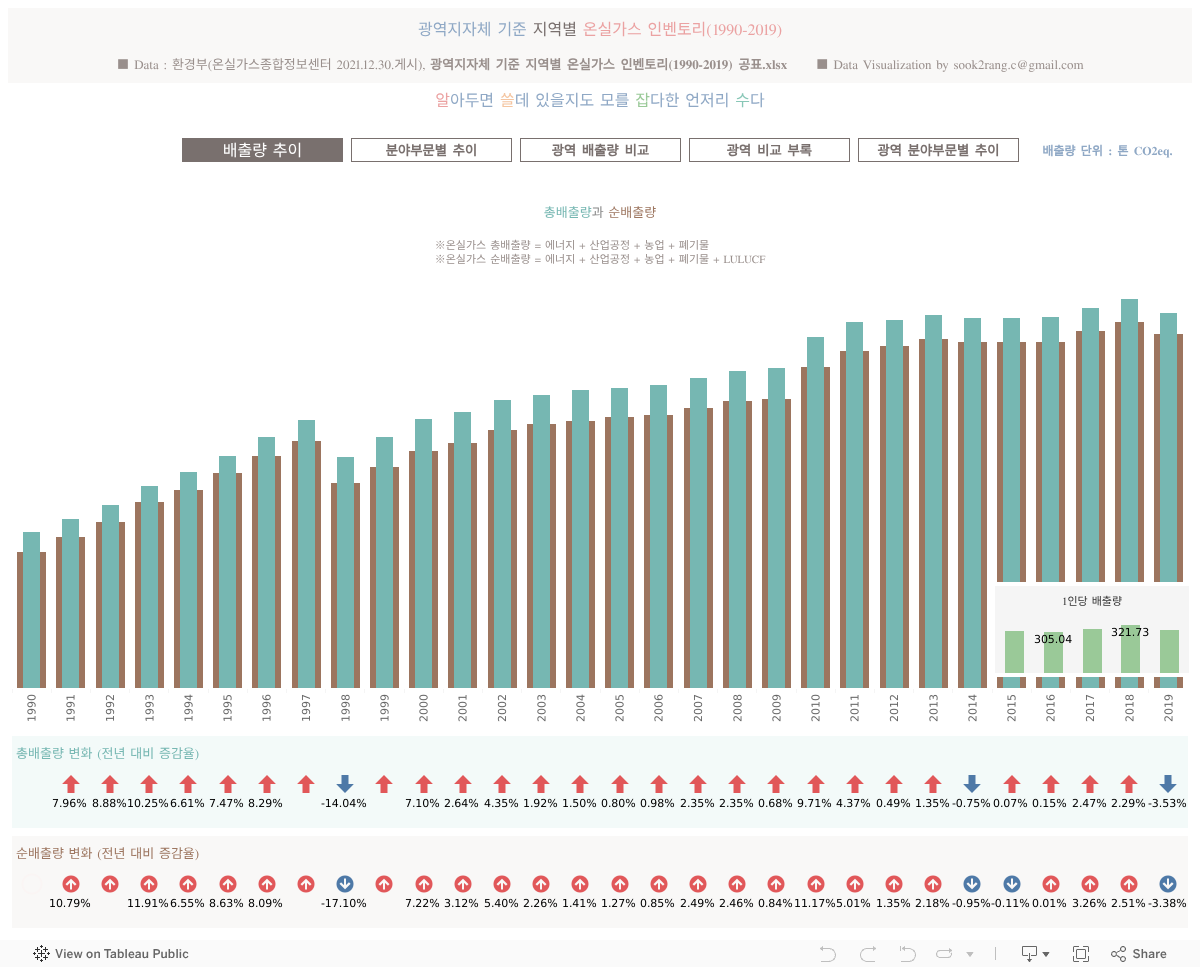Open the 광역 분야부문별 추이 tab
Screen dimensions: 1200x967
(x=938, y=150)
